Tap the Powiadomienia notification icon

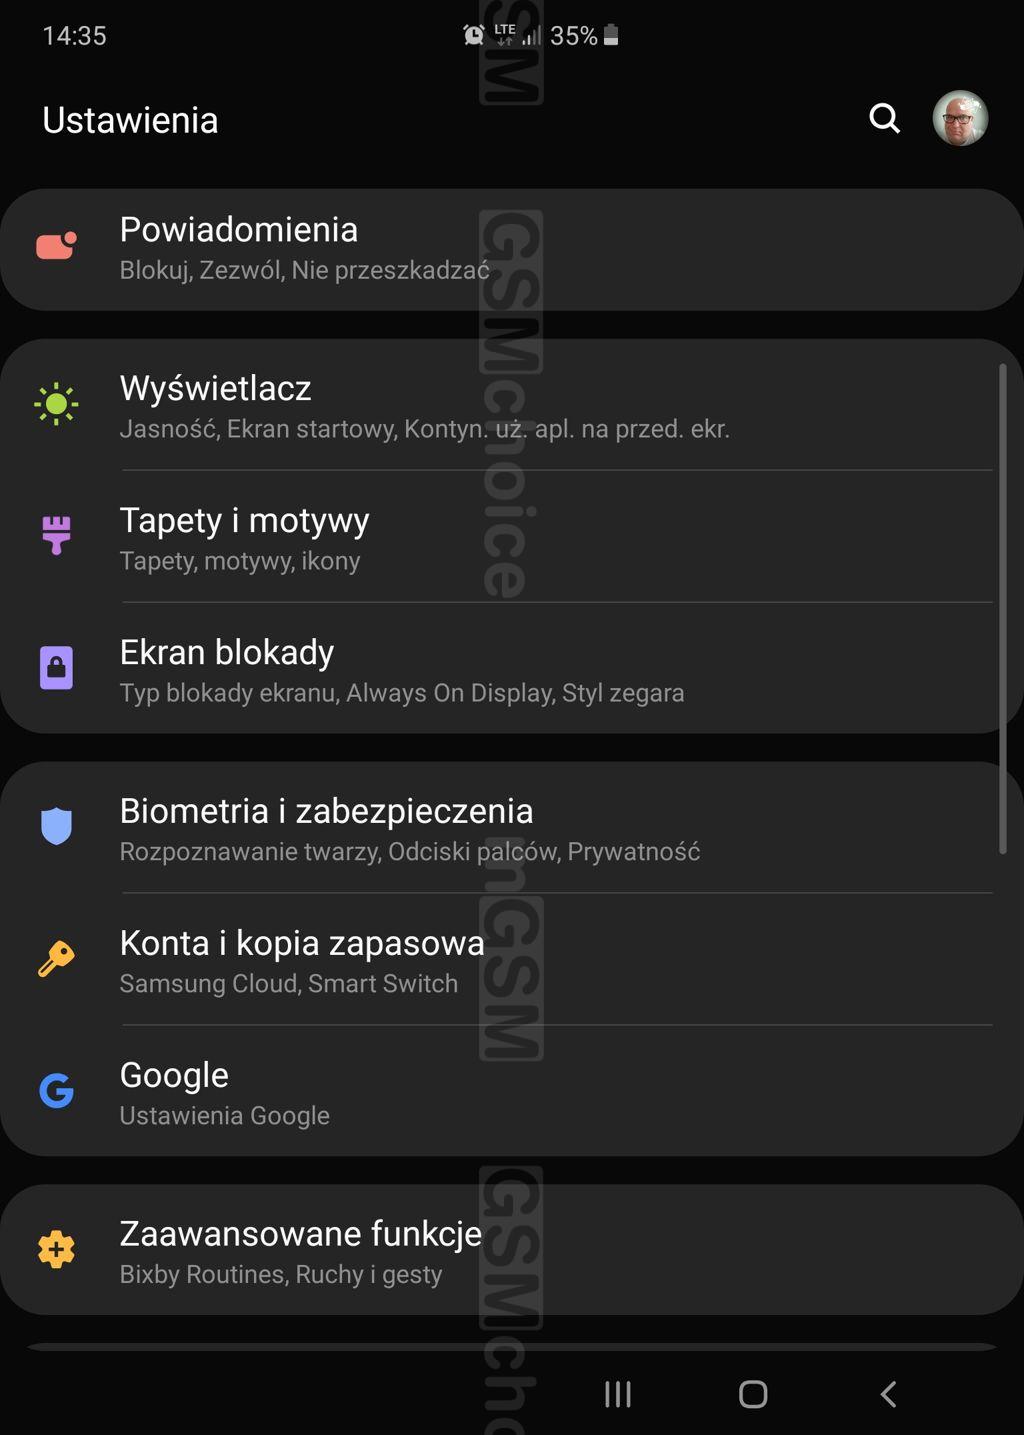[57, 246]
